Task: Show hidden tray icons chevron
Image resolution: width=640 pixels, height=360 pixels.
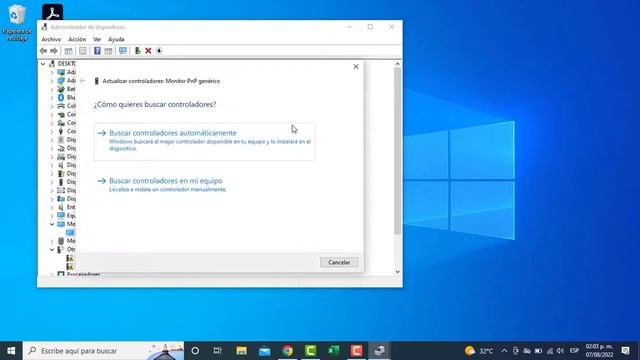Action: [x=504, y=351]
